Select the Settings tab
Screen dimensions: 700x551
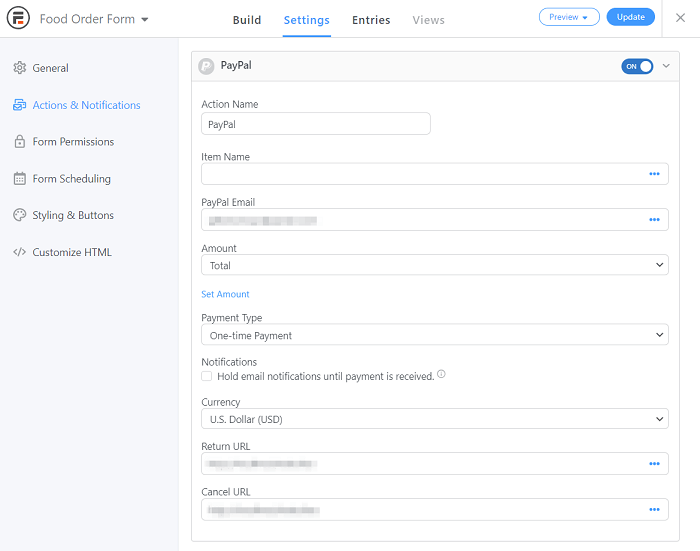click(307, 20)
